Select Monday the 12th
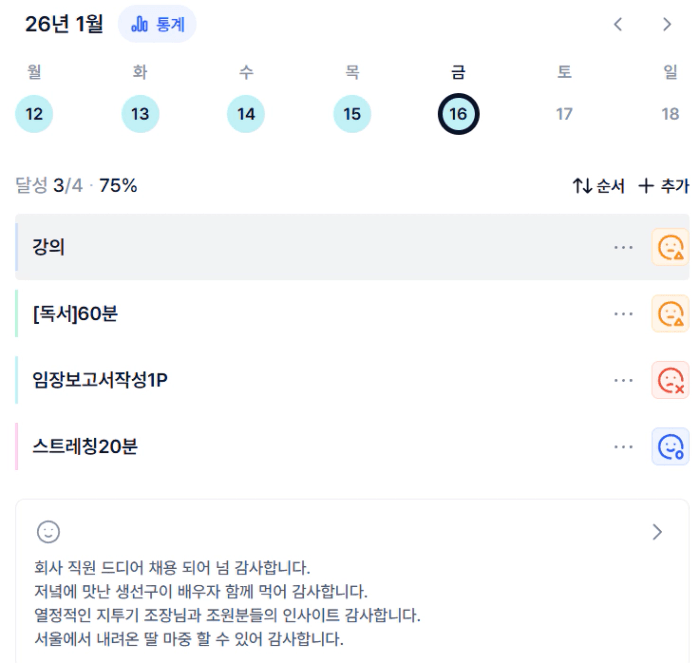Viewport: 700px width, 663px height. point(34,114)
